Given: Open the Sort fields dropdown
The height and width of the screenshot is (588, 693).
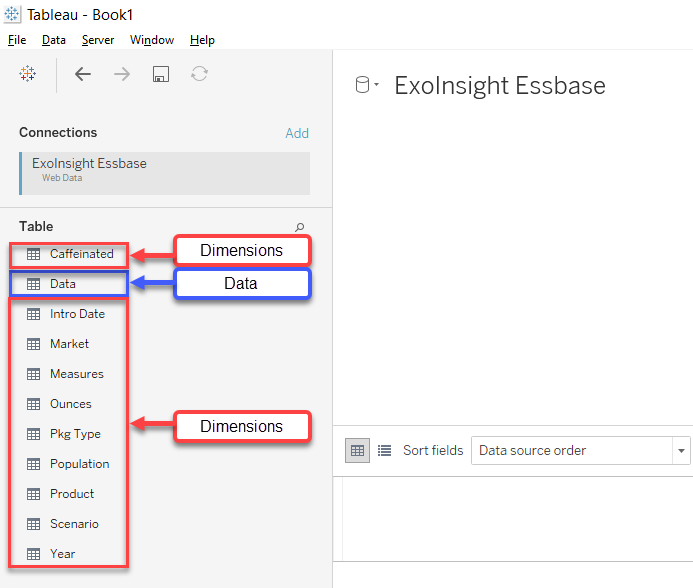Looking at the screenshot, I should [x=580, y=451].
